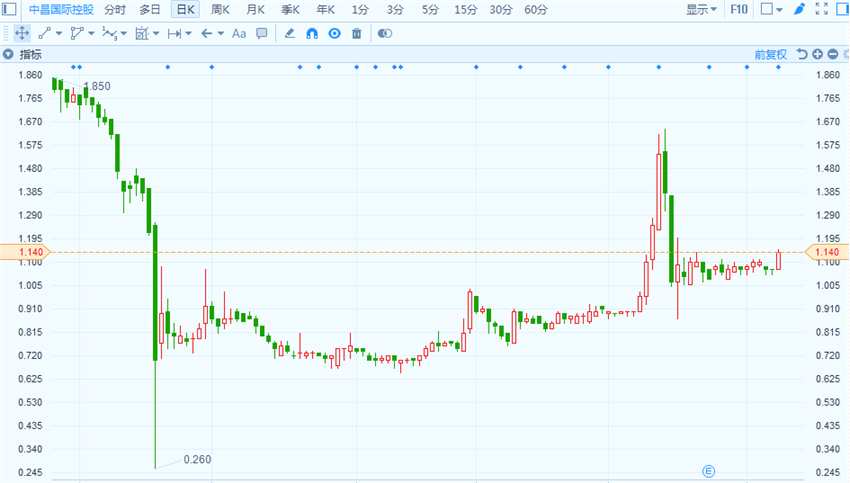Open line tool dropdown arrow
This screenshot has height=483, width=850.
click(59, 34)
